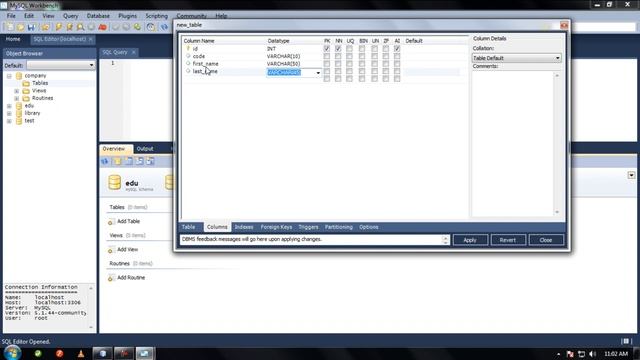Click the Revert button
Screen dimensions: 640x360
508,240
